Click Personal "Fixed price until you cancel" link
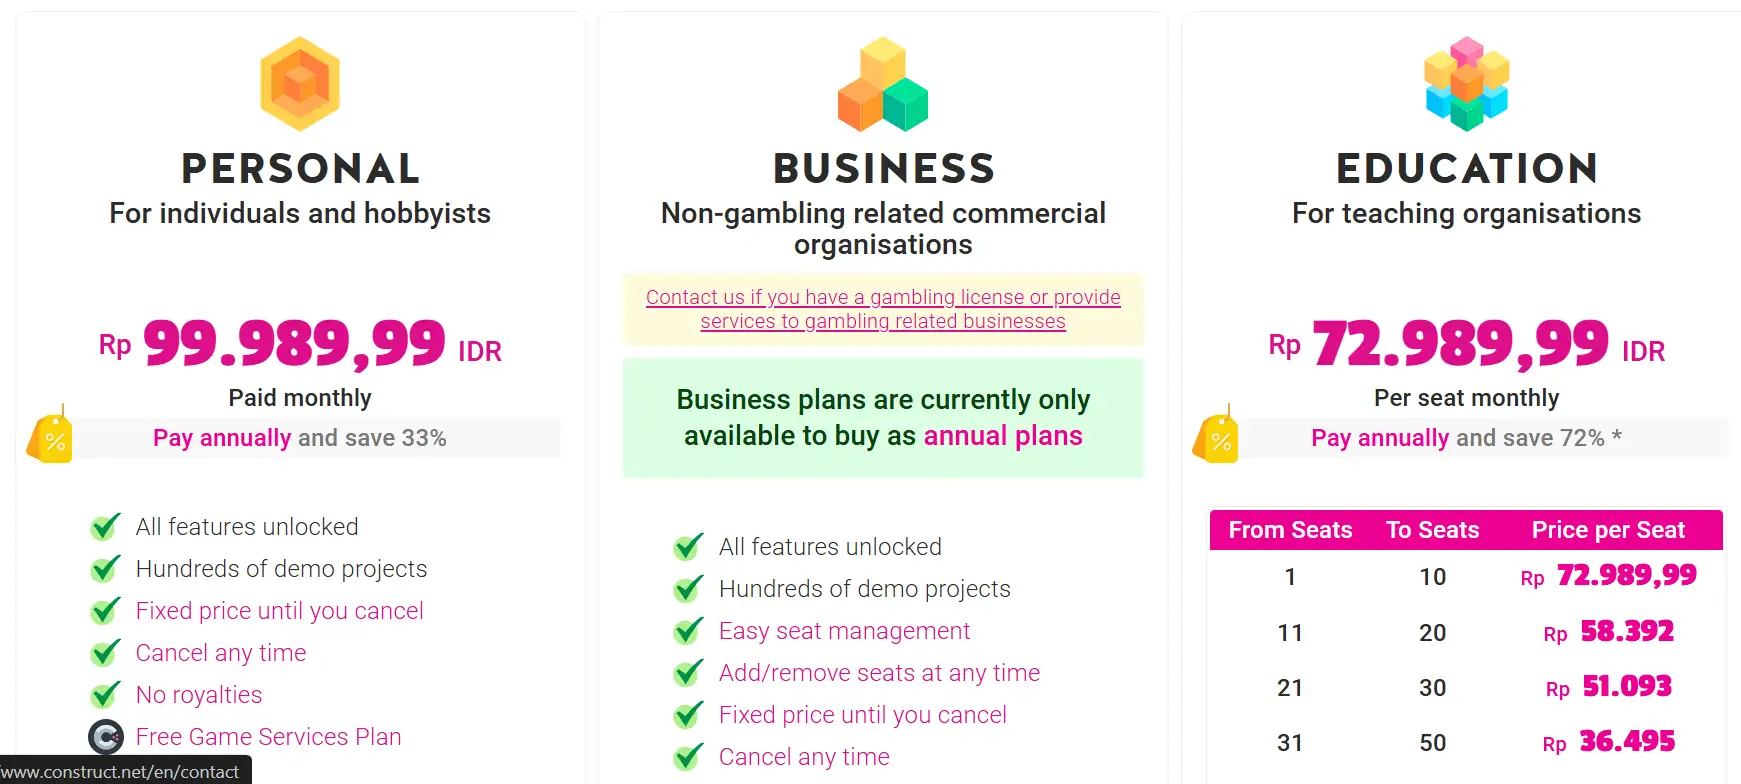The image size is (1741, 784). point(279,611)
